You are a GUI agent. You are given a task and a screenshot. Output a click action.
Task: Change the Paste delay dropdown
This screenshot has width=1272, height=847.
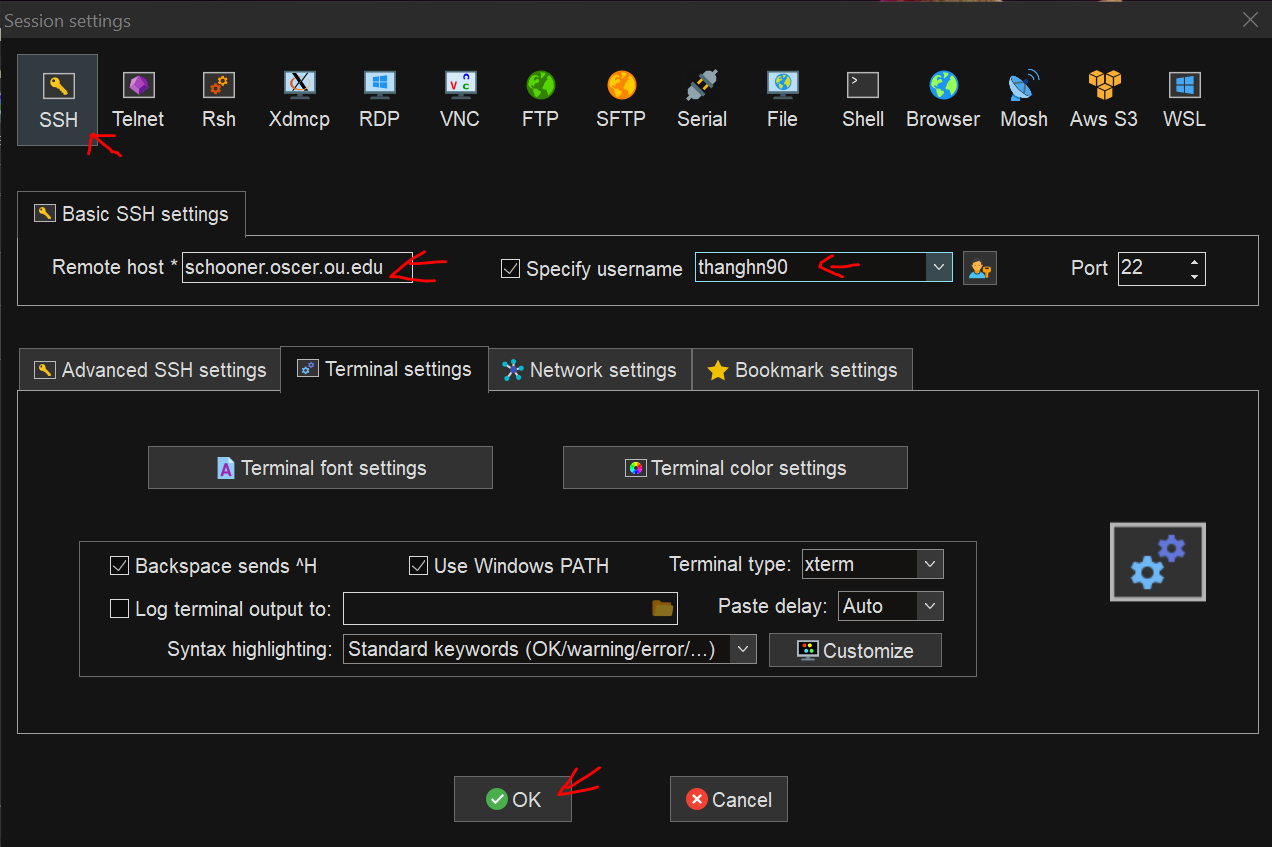tap(928, 605)
